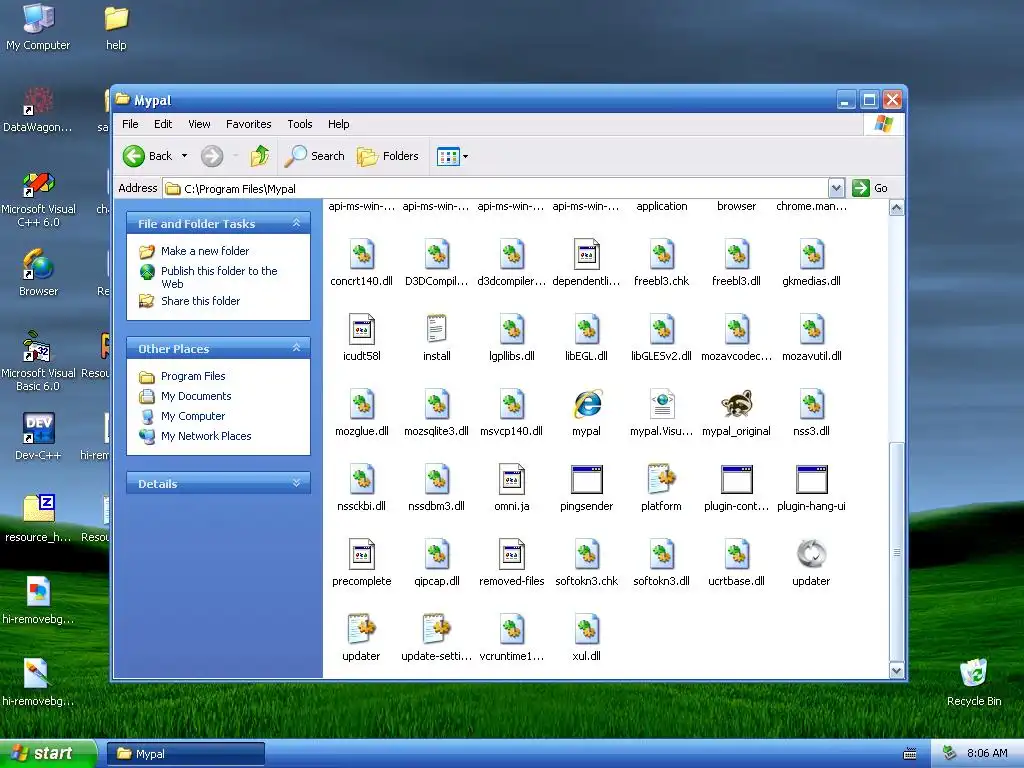Select the mozglue.dll file
This screenshot has width=1024, height=768.
click(362, 413)
